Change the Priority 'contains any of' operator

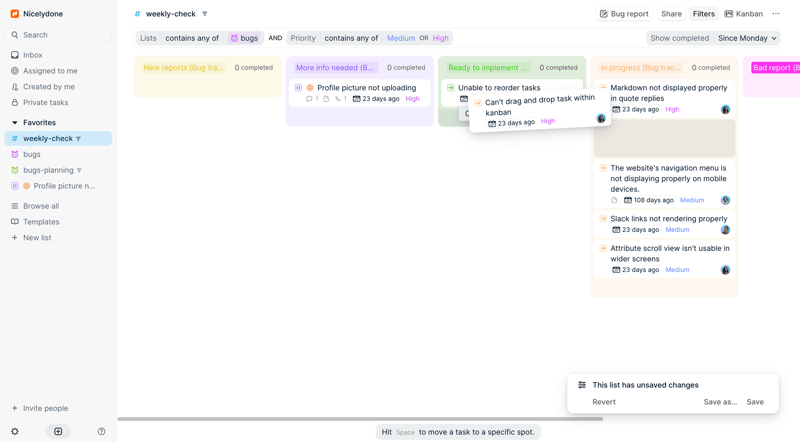351,38
